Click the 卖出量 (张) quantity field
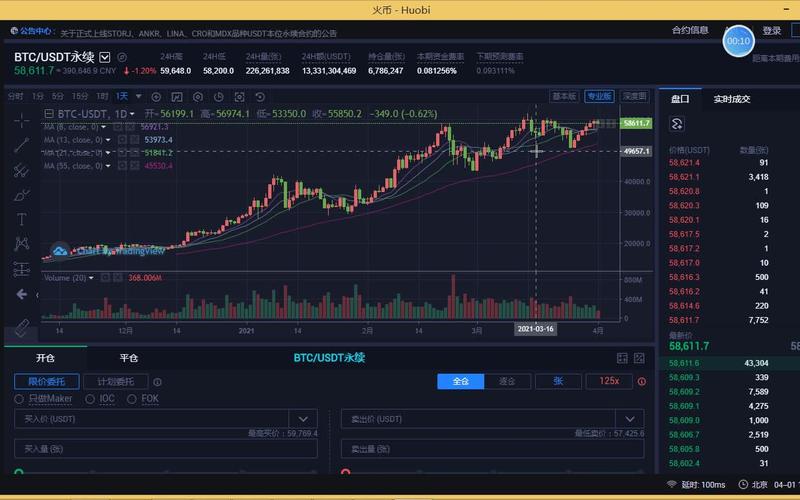800x500 pixels. pos(492,448)
